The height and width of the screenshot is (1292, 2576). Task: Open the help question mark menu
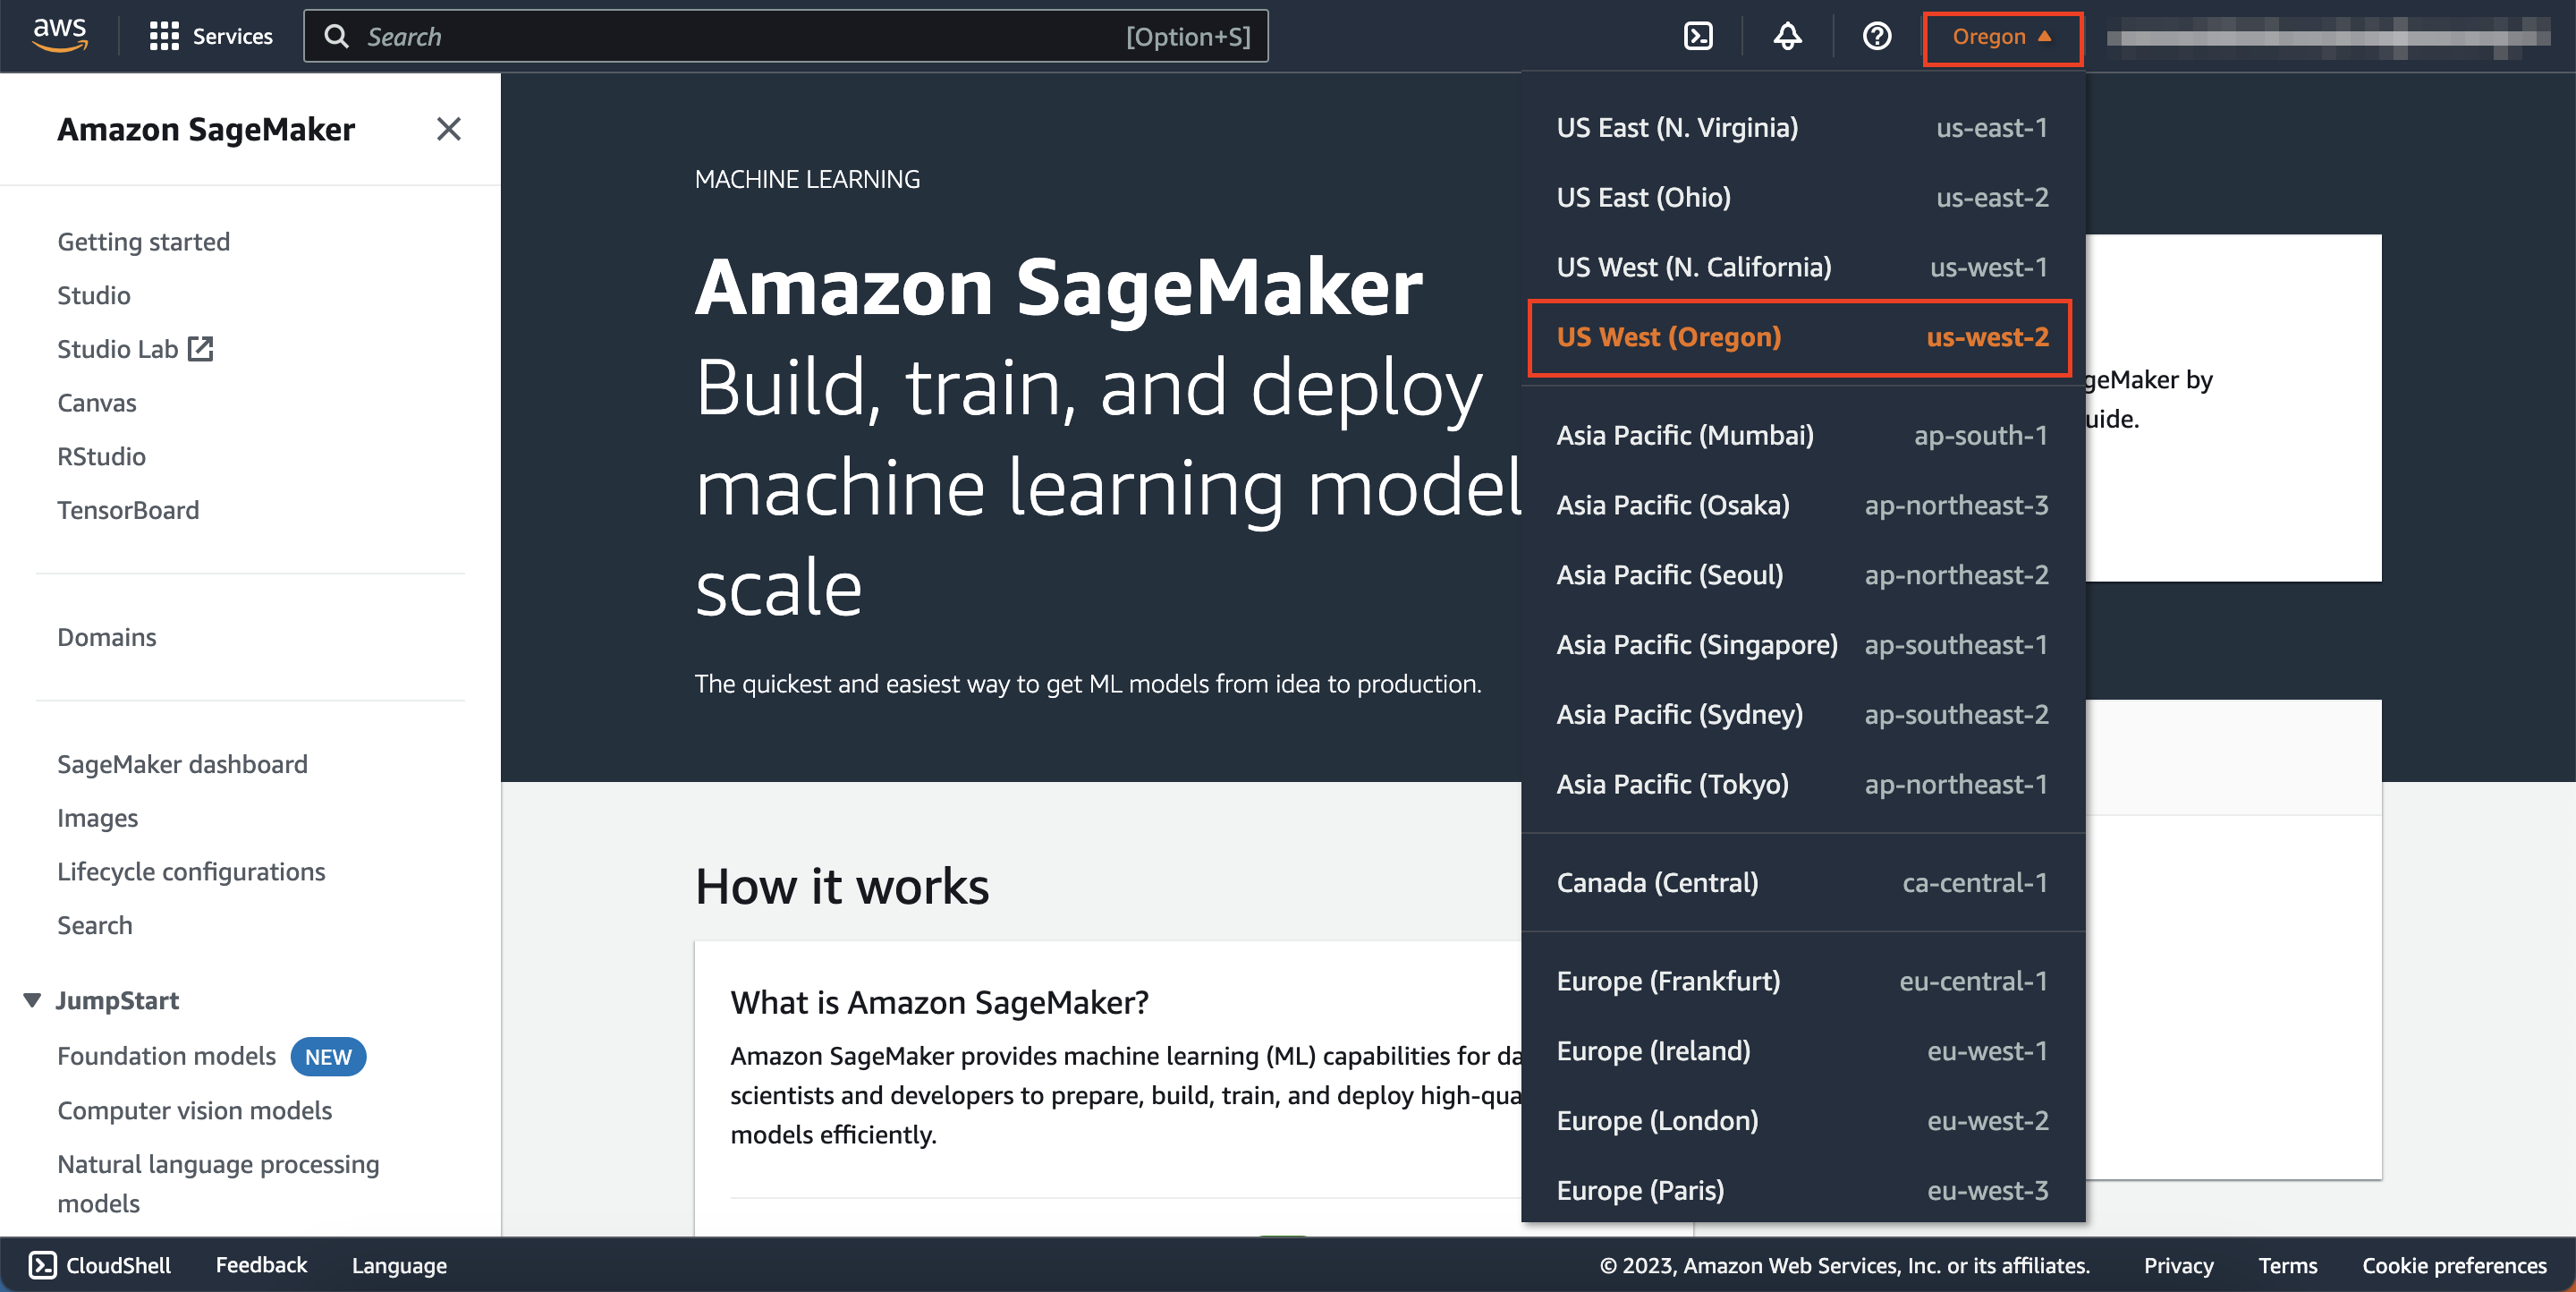pyautogui.click(x=1876, y=36)
